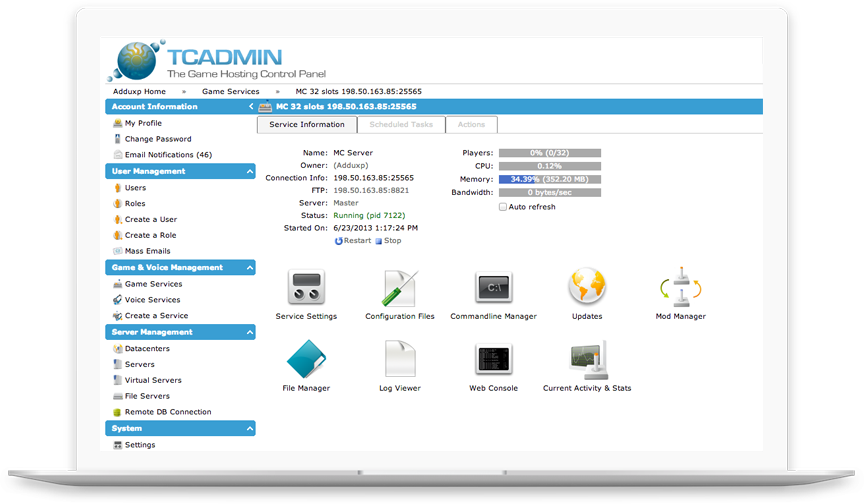
Task: Click the Restart link
Action: tap(358, 241)
